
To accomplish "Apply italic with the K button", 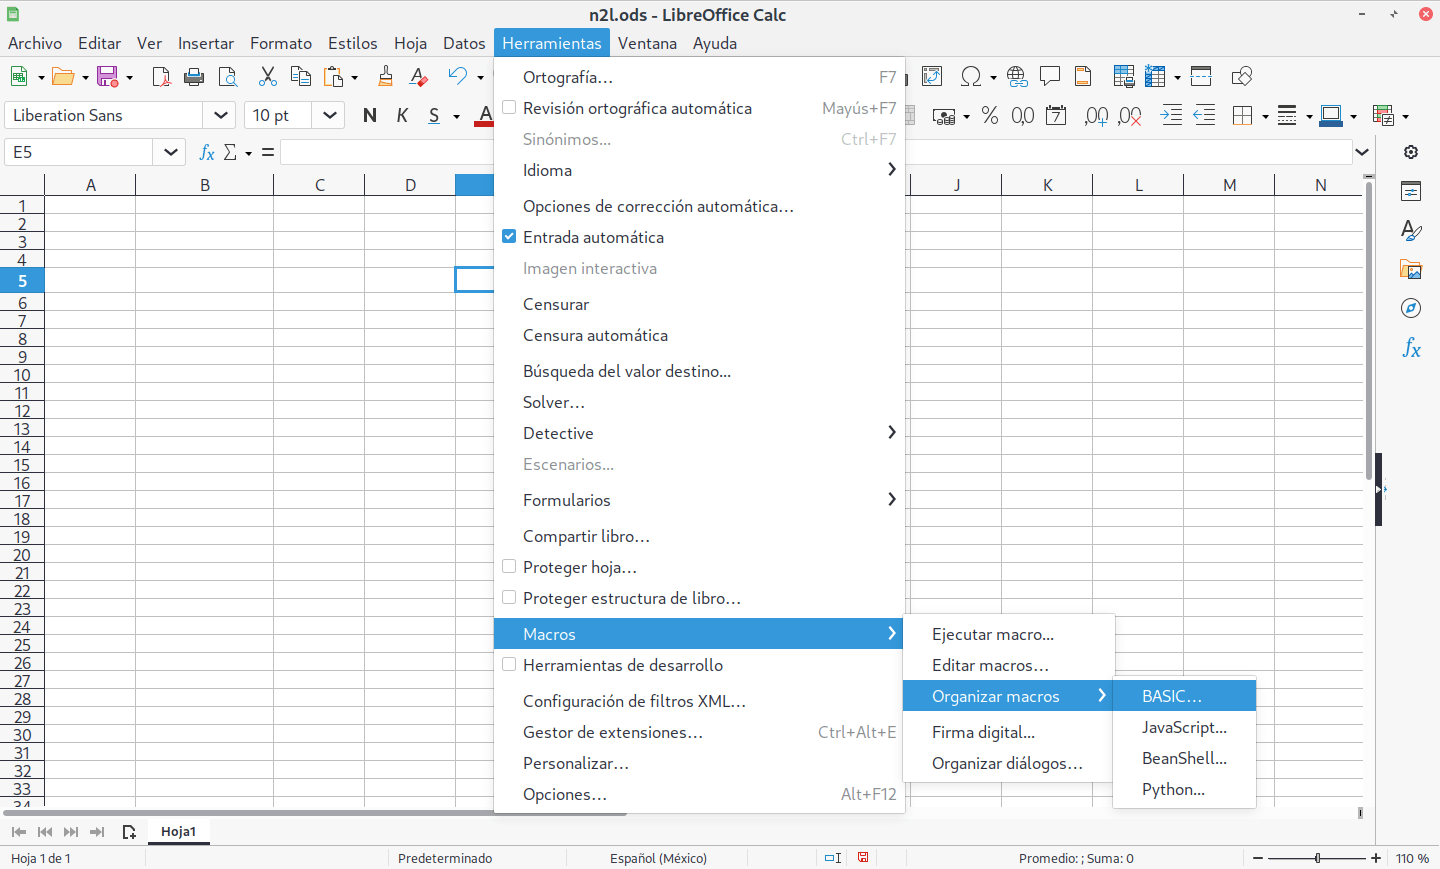I will [402, 115].
